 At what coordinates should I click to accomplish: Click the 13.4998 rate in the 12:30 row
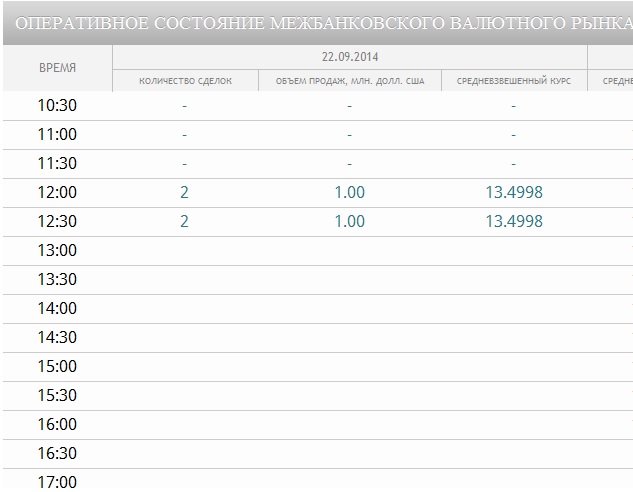(x=513, y=221)
